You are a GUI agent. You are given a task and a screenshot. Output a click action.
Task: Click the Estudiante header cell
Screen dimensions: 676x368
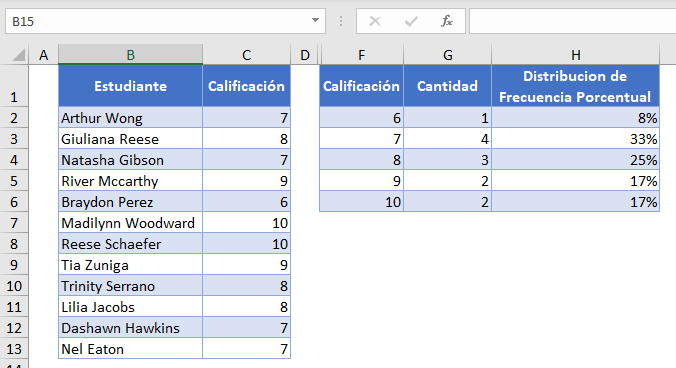point(131,86)
